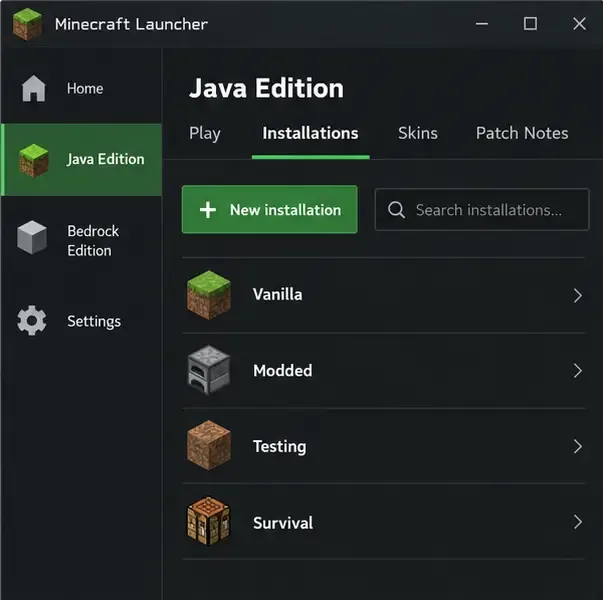Click the Home house icon in sidebar
The image size is (603, 600).
(x=33, y=88)
